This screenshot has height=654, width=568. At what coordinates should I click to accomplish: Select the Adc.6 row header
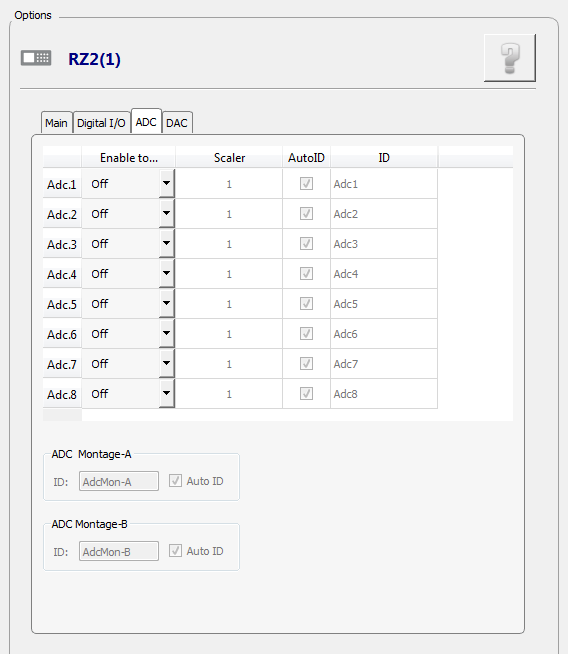click(62, 334)
